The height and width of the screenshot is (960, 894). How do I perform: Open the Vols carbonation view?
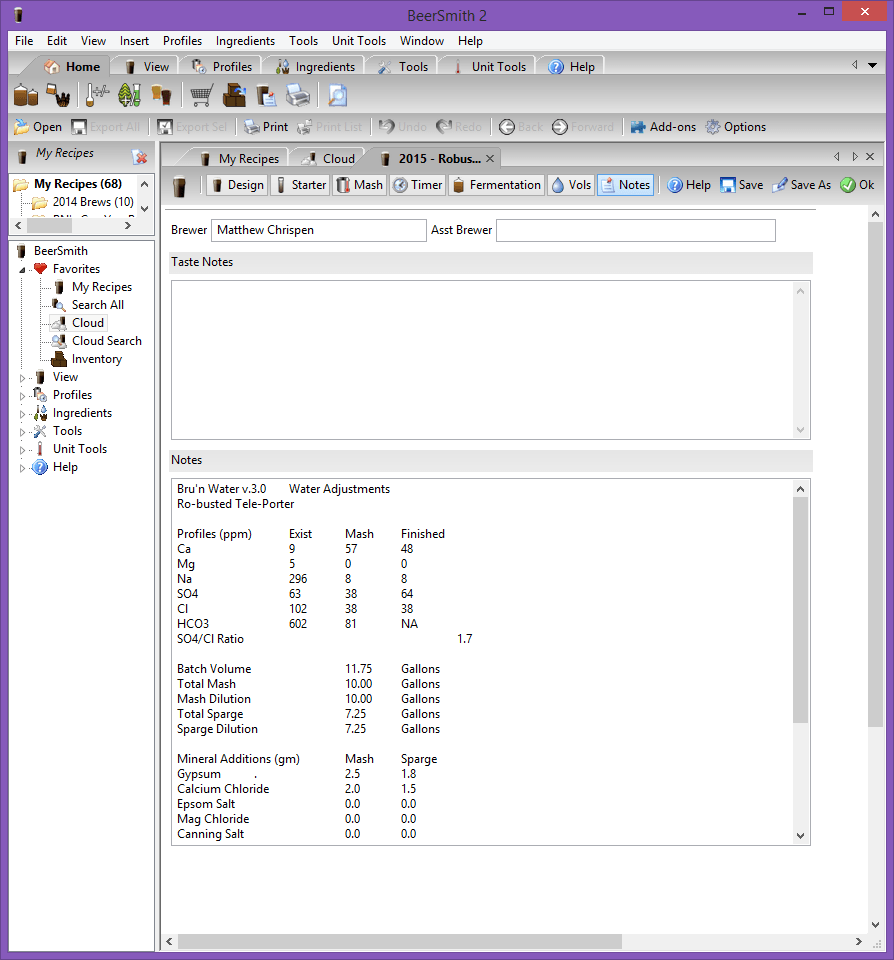570,184
